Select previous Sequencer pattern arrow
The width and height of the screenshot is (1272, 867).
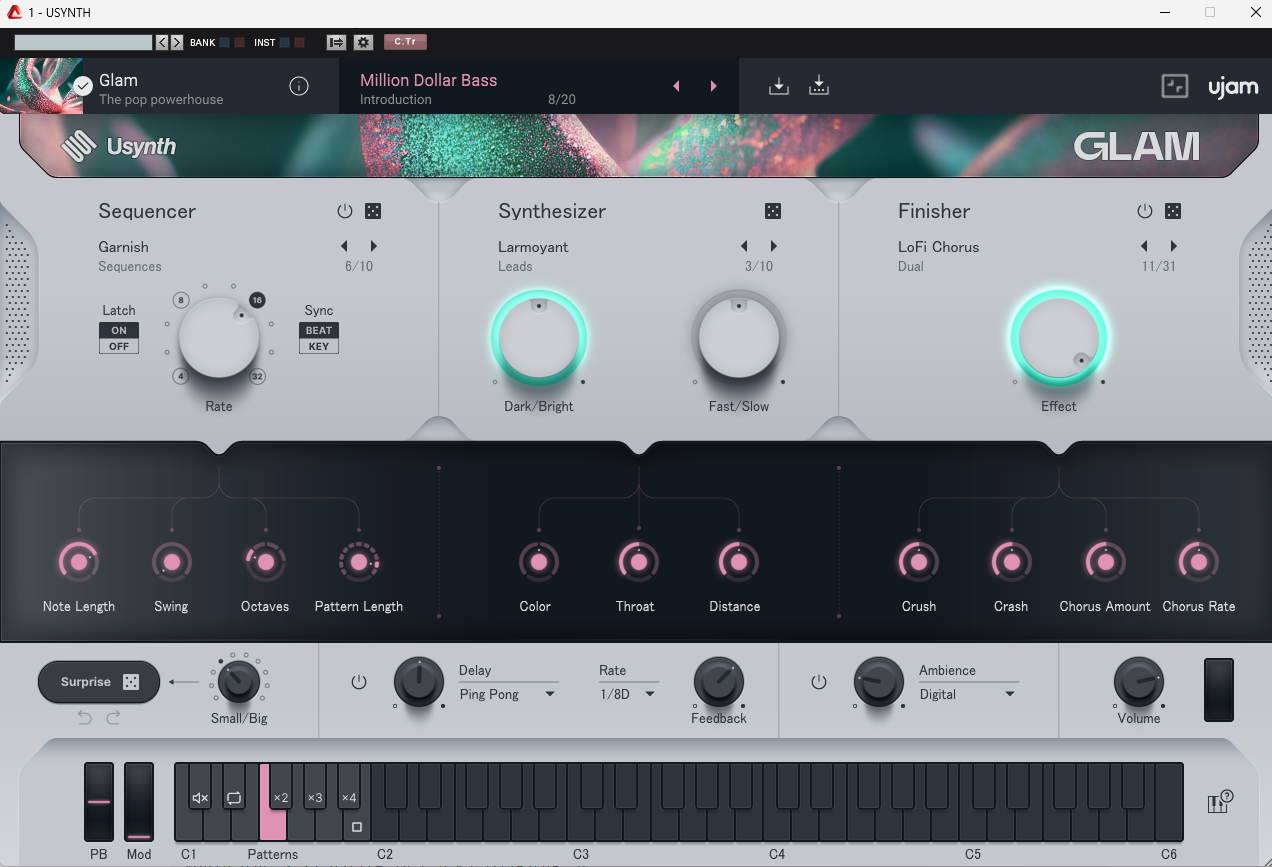click(344, 246)
